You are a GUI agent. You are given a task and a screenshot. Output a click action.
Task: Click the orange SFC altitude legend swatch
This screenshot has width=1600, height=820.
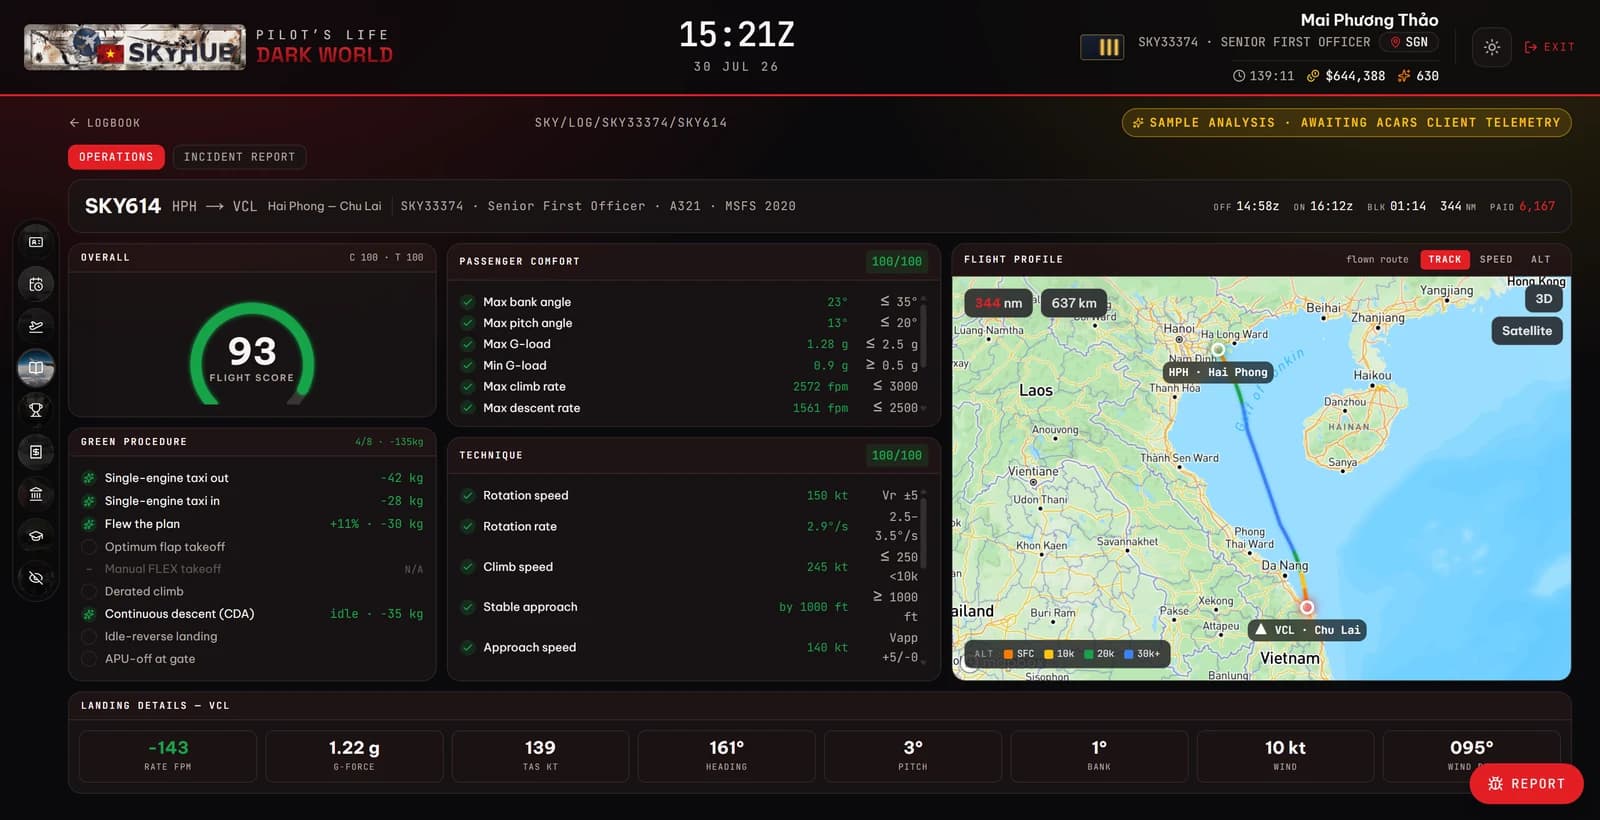click(x=1008, y=654)
